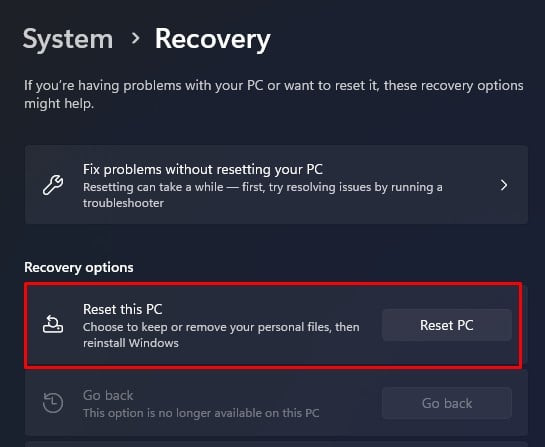Image resolution: width=545 pixels, height=447 pixels.
Task: Click the Reset this PC icon
Action: tap(53, 324)
